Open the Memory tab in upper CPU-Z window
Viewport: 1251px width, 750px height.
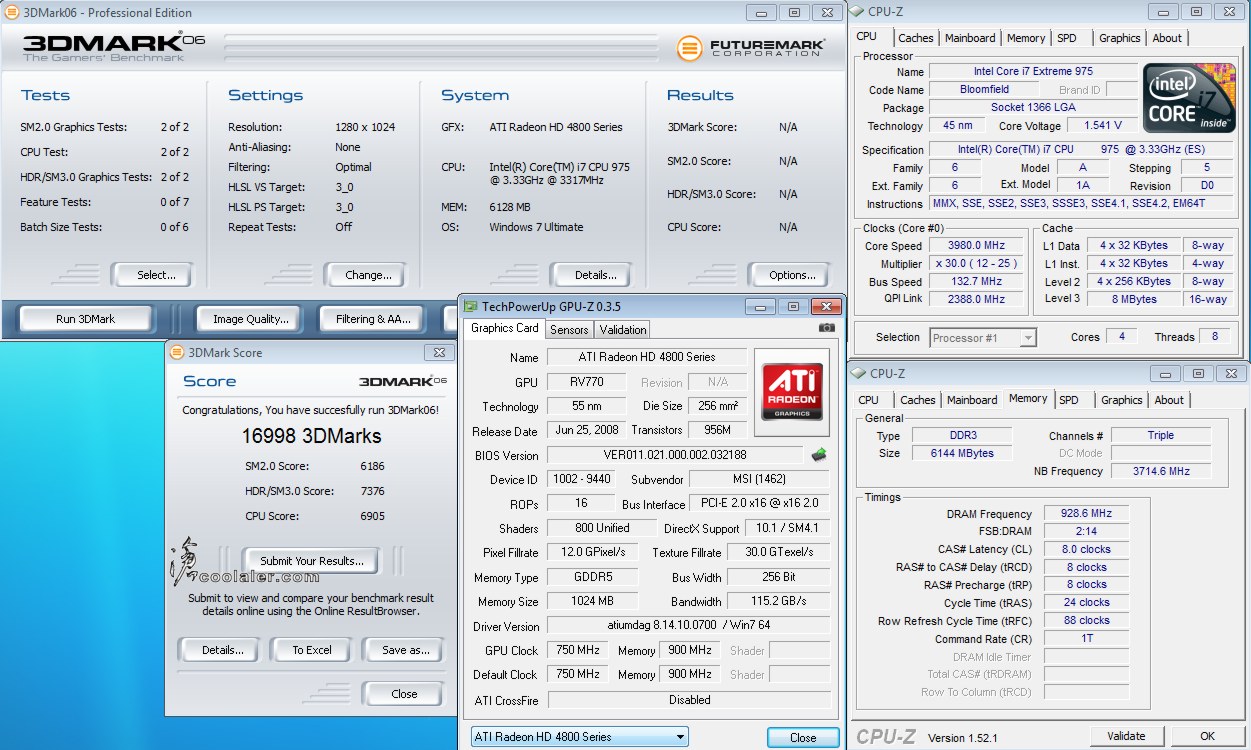(x=1026, y=38)
